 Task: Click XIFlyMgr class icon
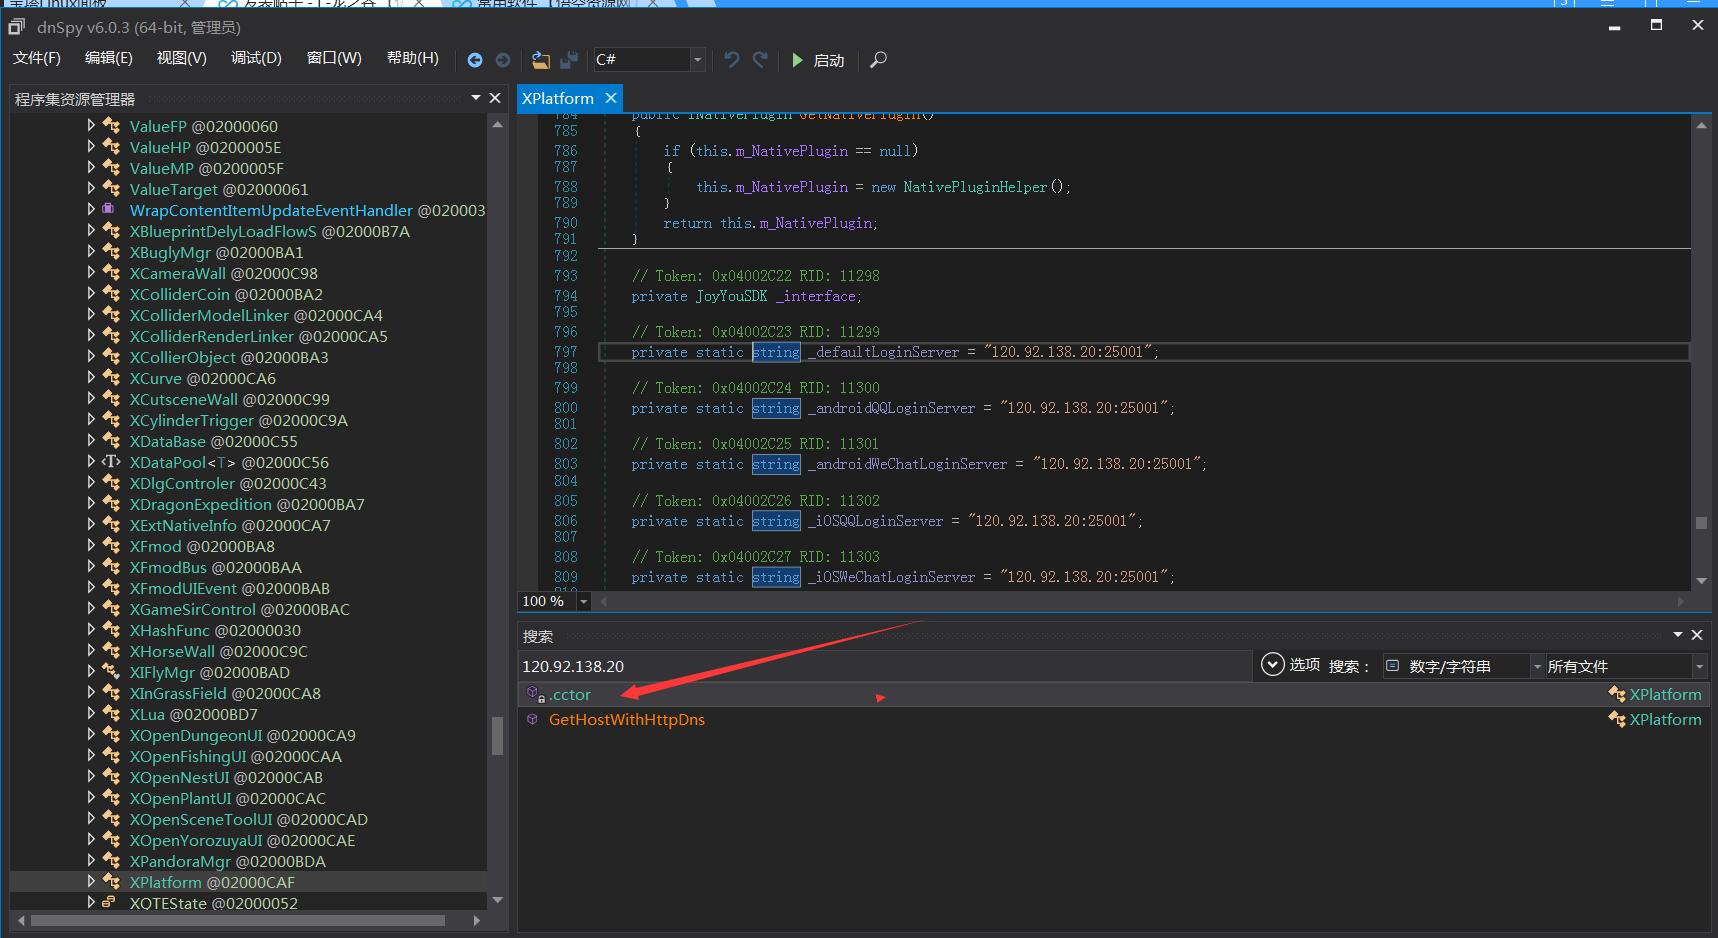tap(111, 672)
